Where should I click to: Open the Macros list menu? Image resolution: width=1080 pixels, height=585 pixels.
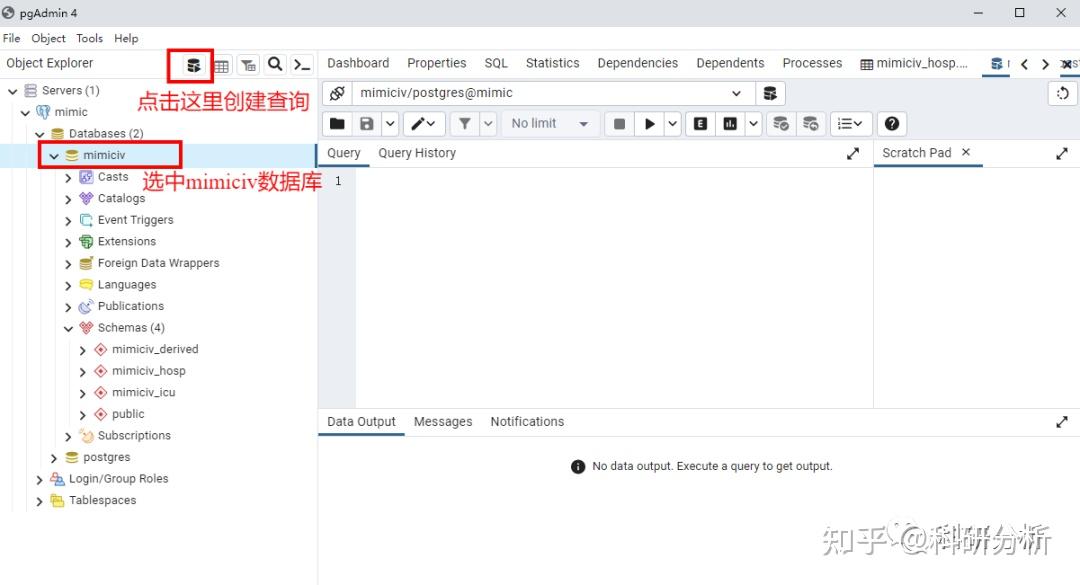pyautogui.click(x=850, y=123)
